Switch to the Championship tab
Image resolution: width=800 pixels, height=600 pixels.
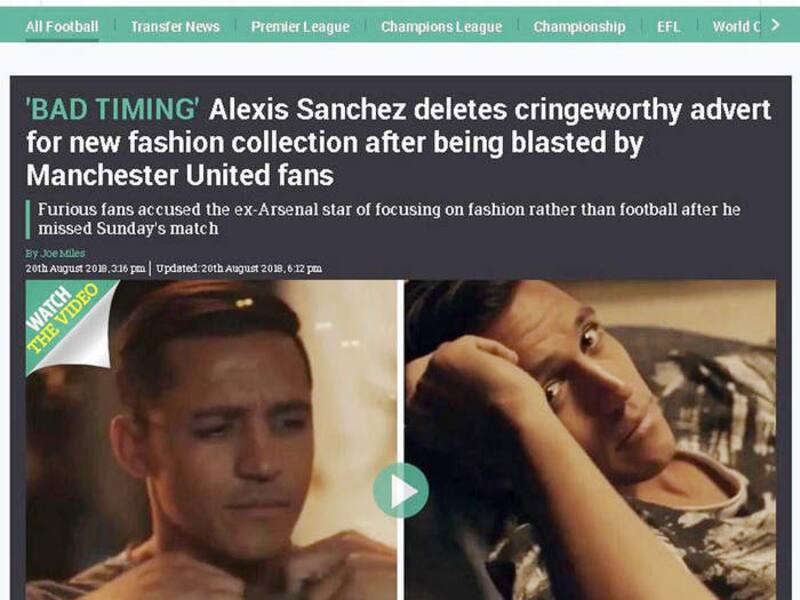pyautogui.click(x=579, y=27)
